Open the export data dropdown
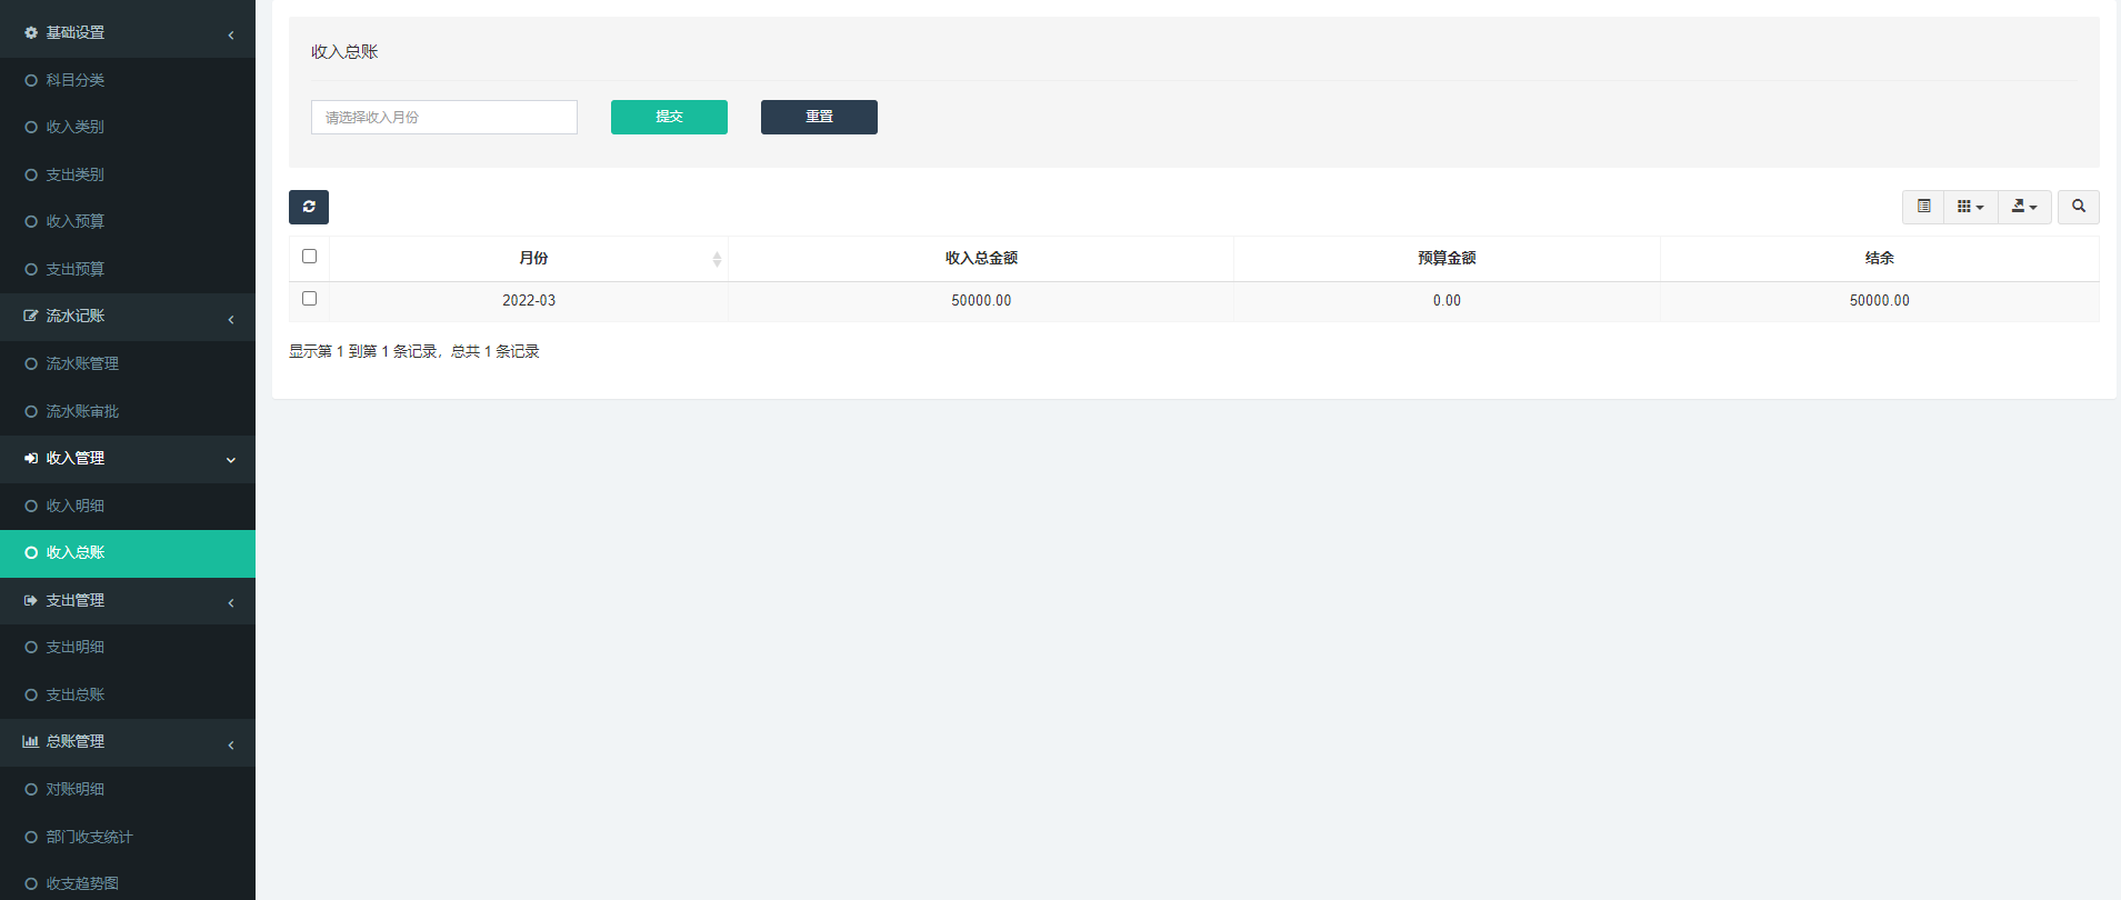This screenshot has width=2121, height=900. (2024, 207)
